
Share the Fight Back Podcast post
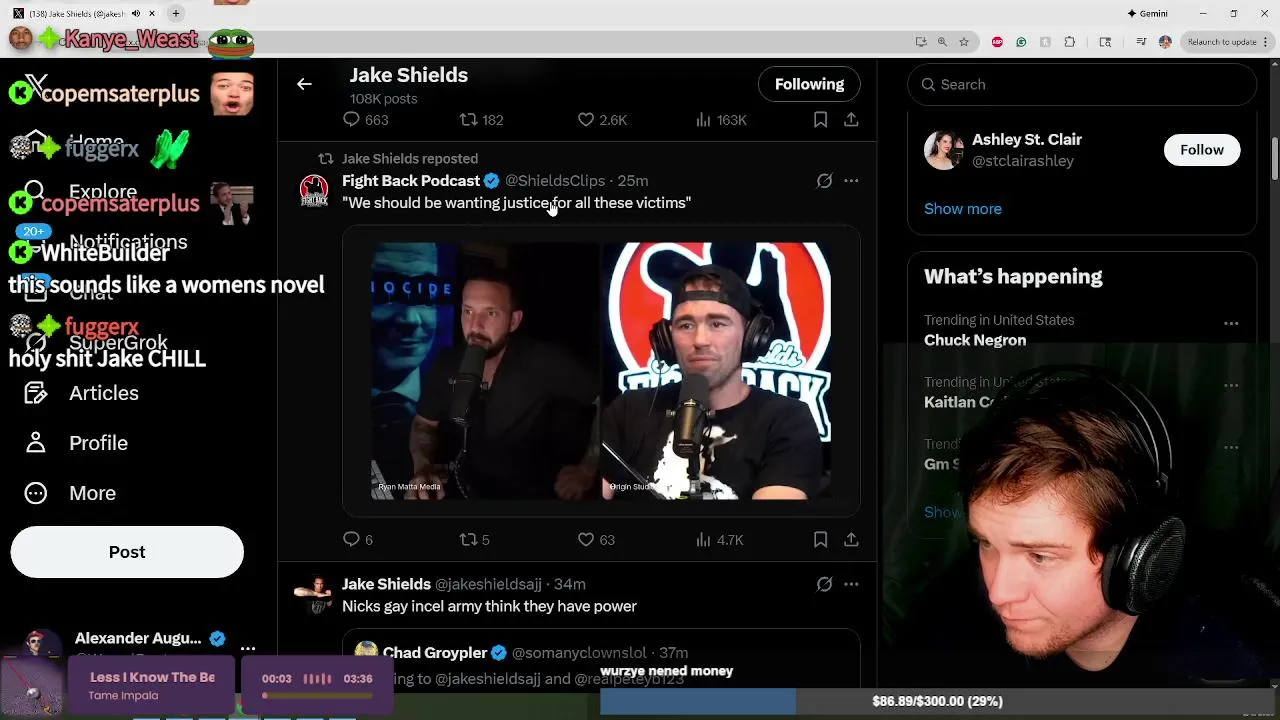(851, 539)
